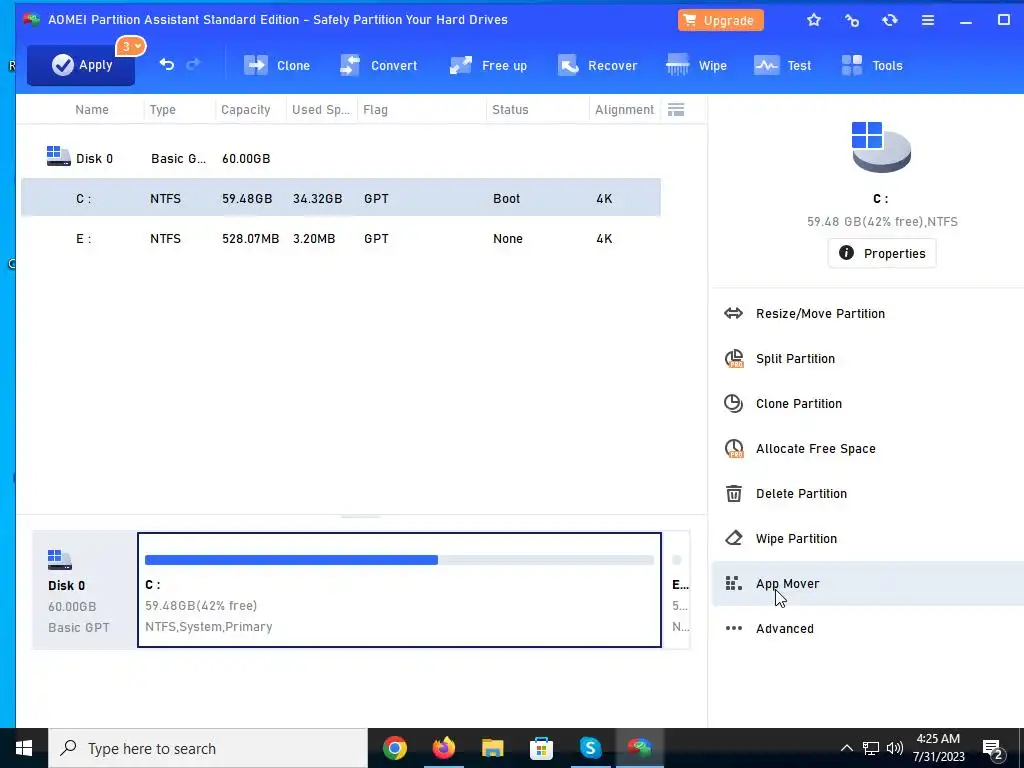Open Google Chrome from taskbar
Viewport: 1024px width, 768px height.
(x=394, y=748)
